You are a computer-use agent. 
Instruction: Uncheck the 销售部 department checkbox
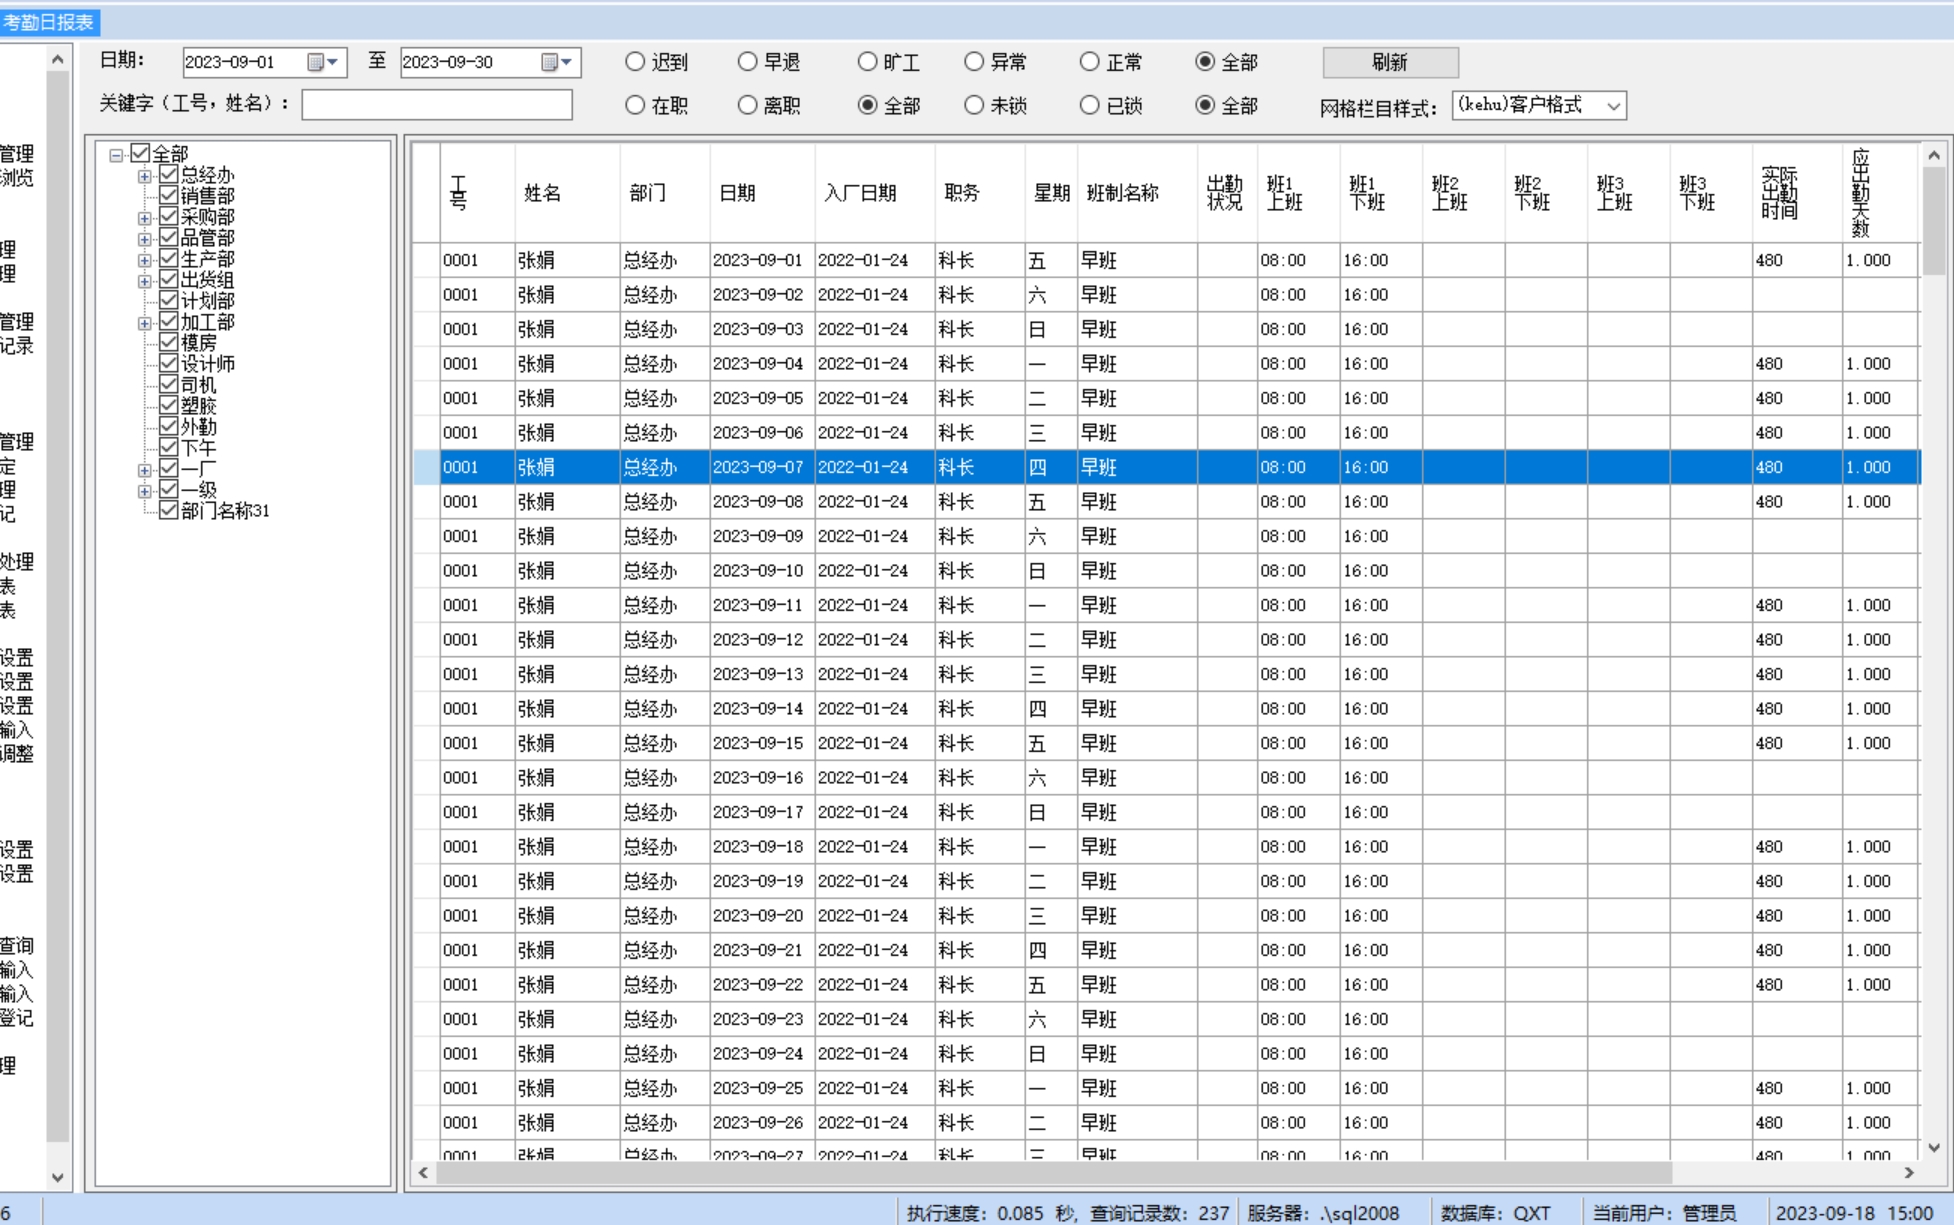169,196
